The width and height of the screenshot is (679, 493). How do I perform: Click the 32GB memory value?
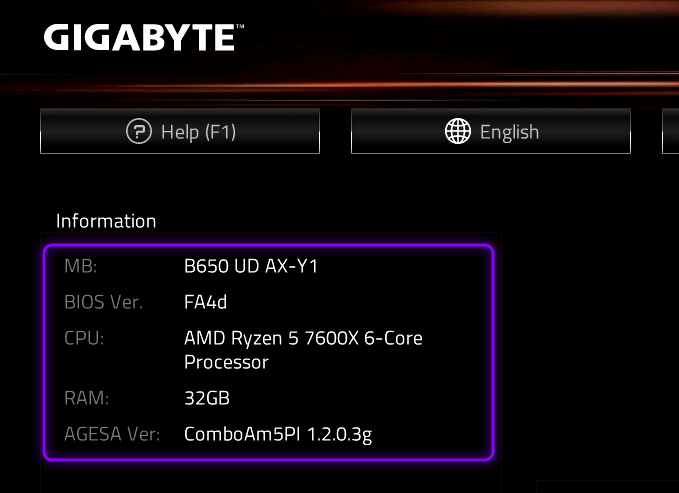point(207,398)
